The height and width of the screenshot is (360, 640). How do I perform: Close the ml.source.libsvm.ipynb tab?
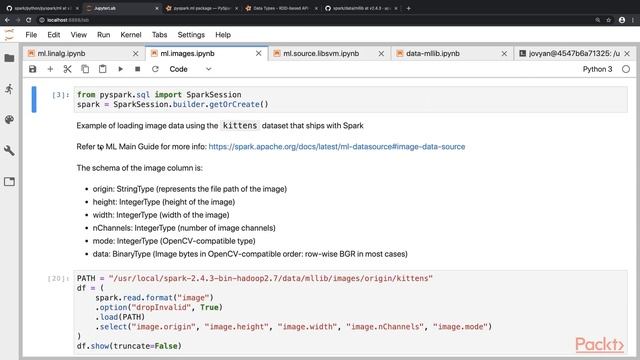tap(381, 53)
